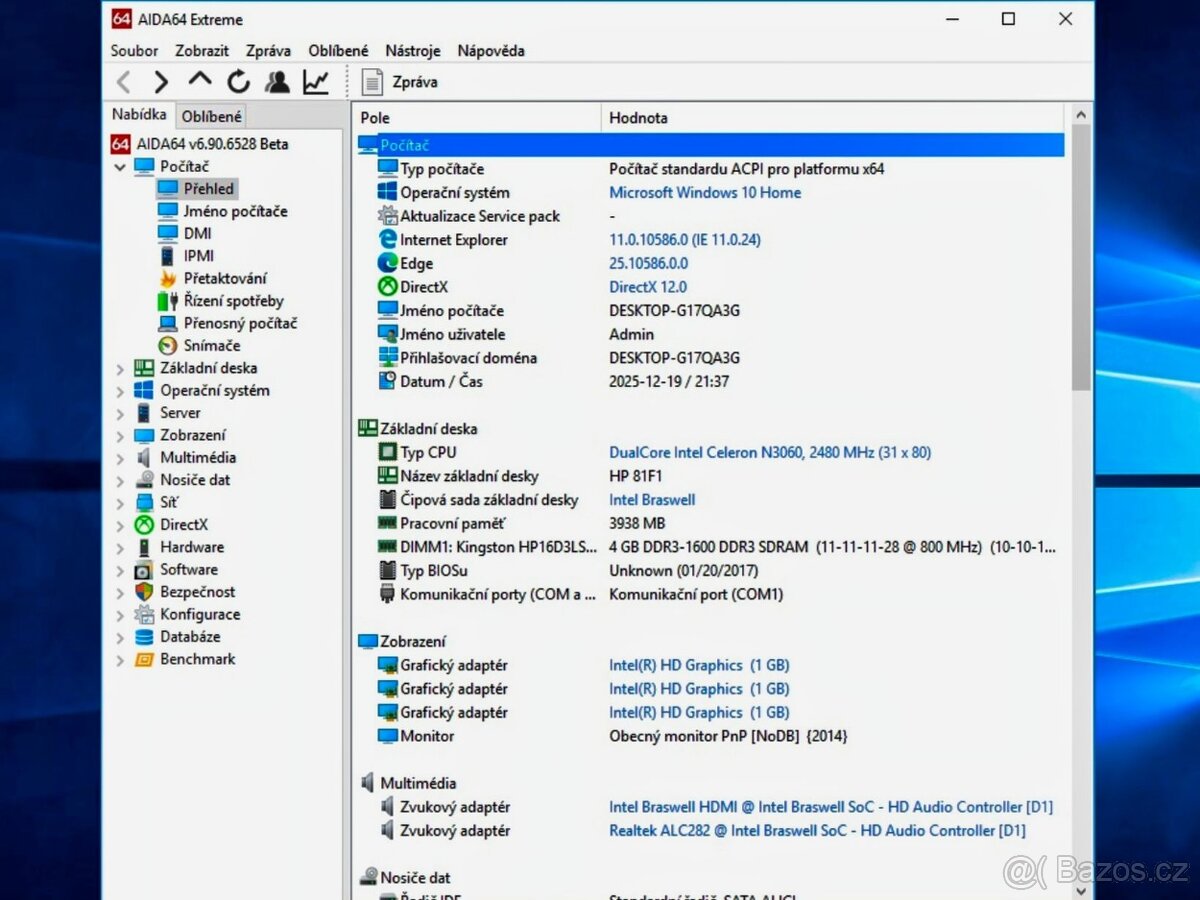Switch to the Oblíbené tab

pos(211,117)
